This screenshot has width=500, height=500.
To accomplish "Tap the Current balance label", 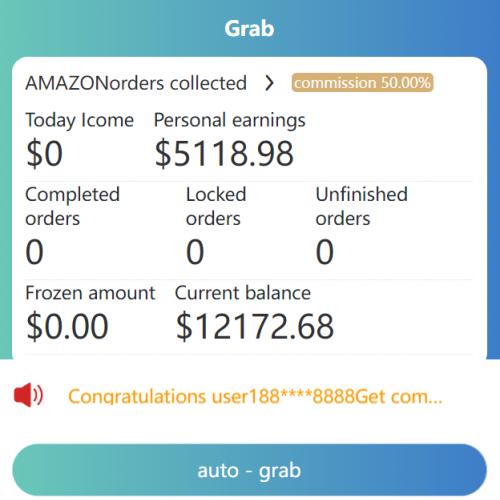I will [243, 293].
